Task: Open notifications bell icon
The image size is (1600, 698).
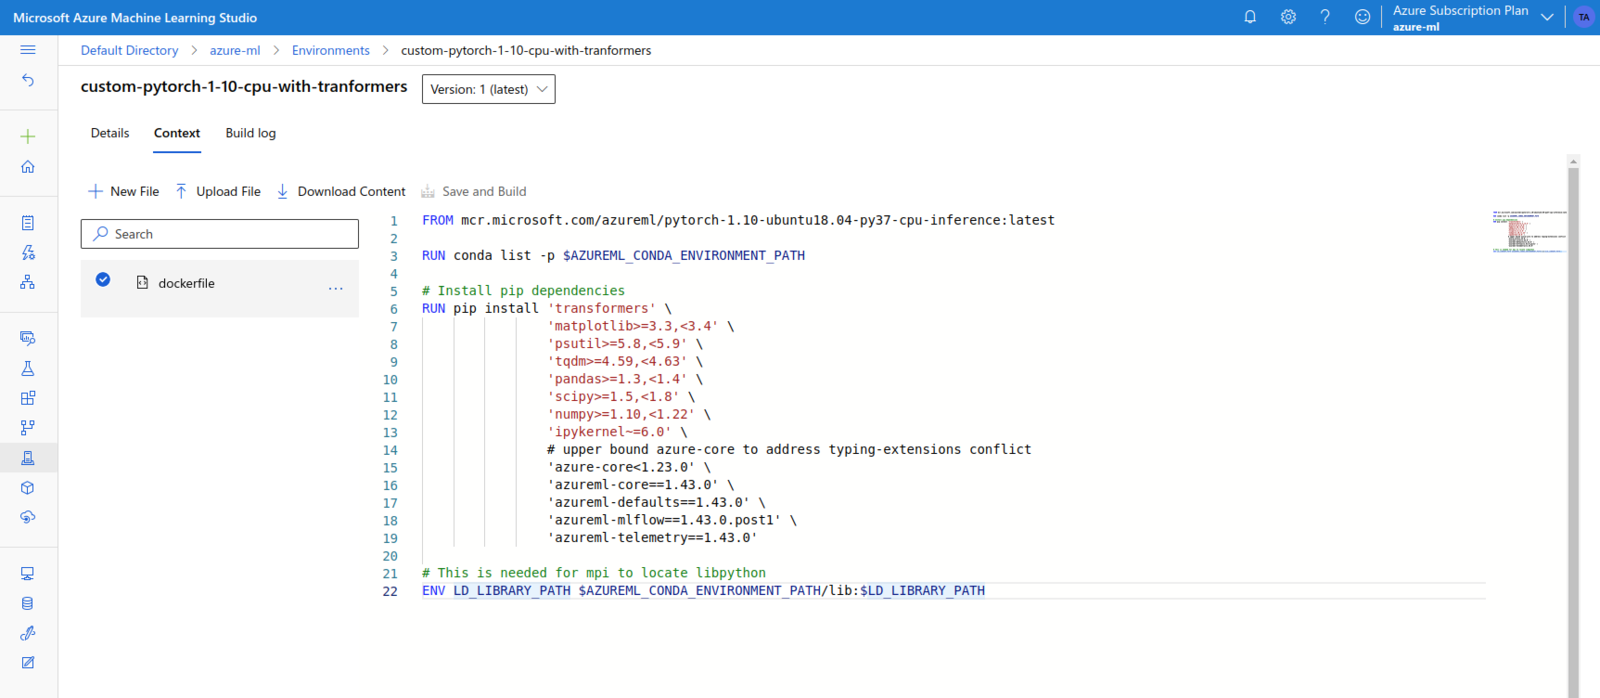Action: 1250,17
